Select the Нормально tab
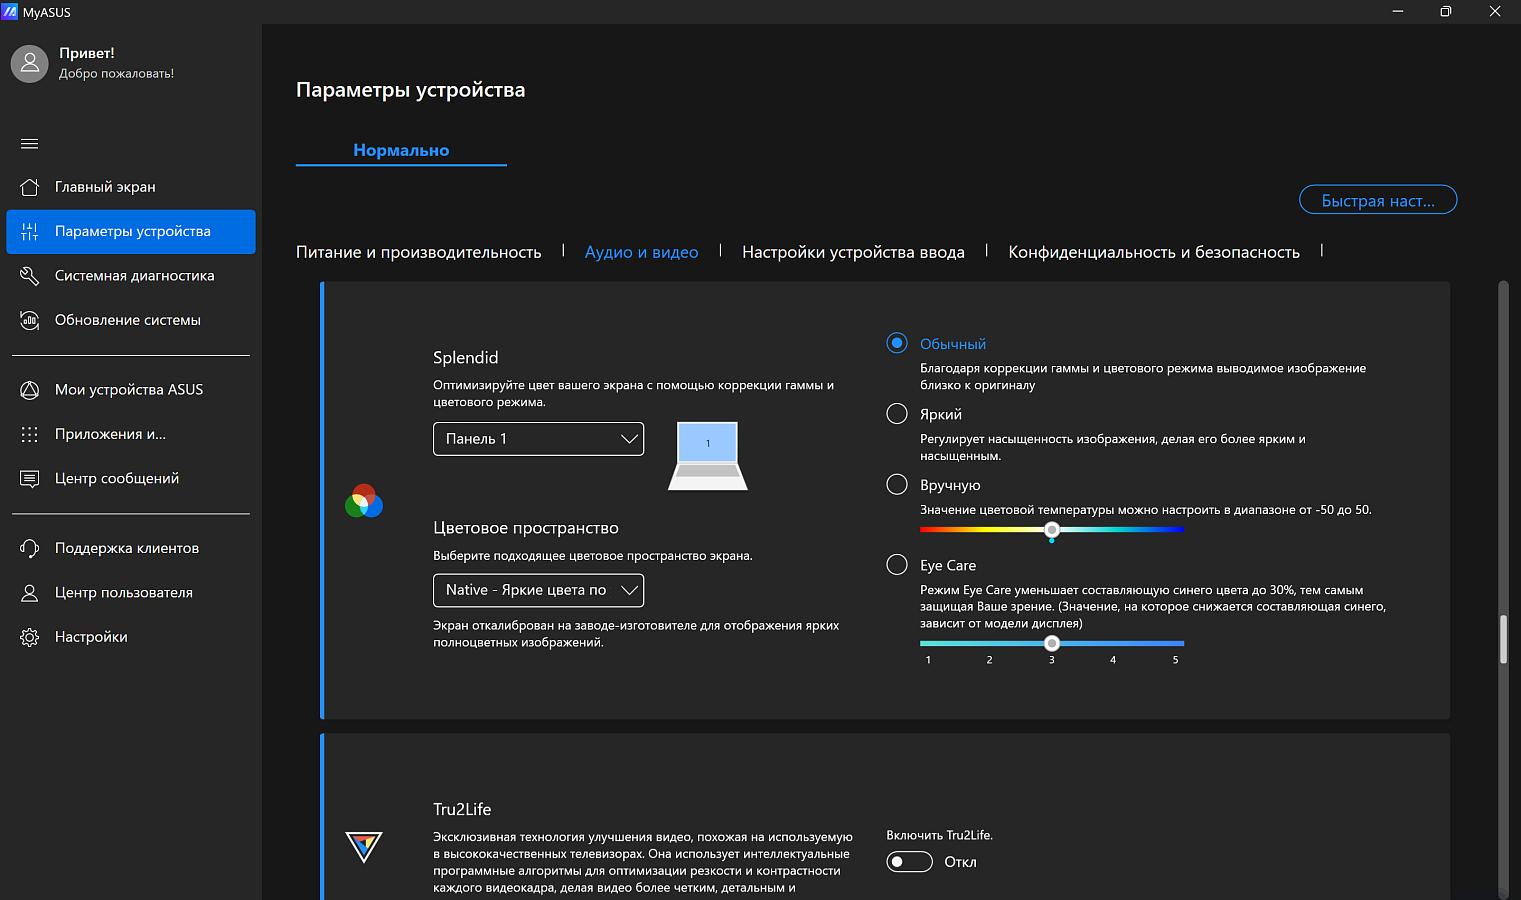 tap(401, 150)
